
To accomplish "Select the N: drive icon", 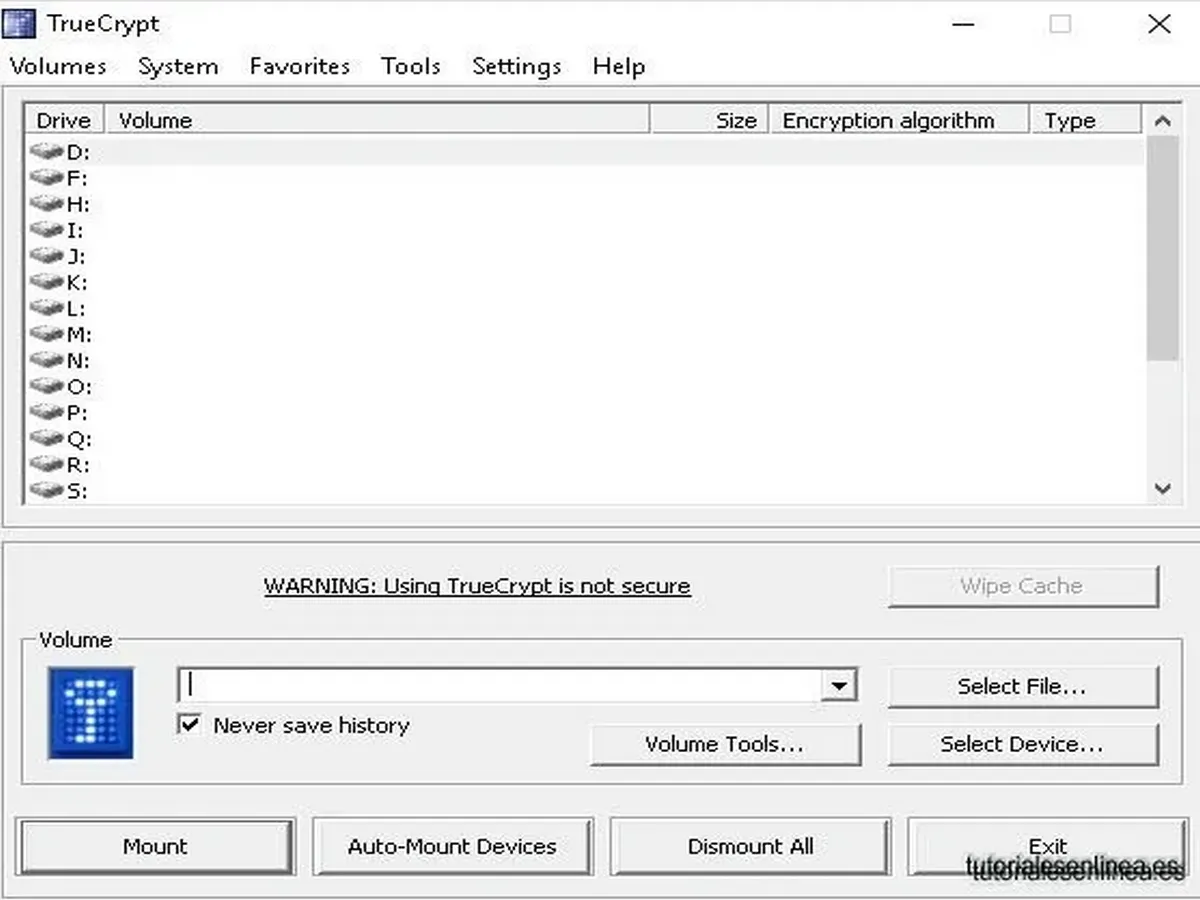I will click(47, 360).
